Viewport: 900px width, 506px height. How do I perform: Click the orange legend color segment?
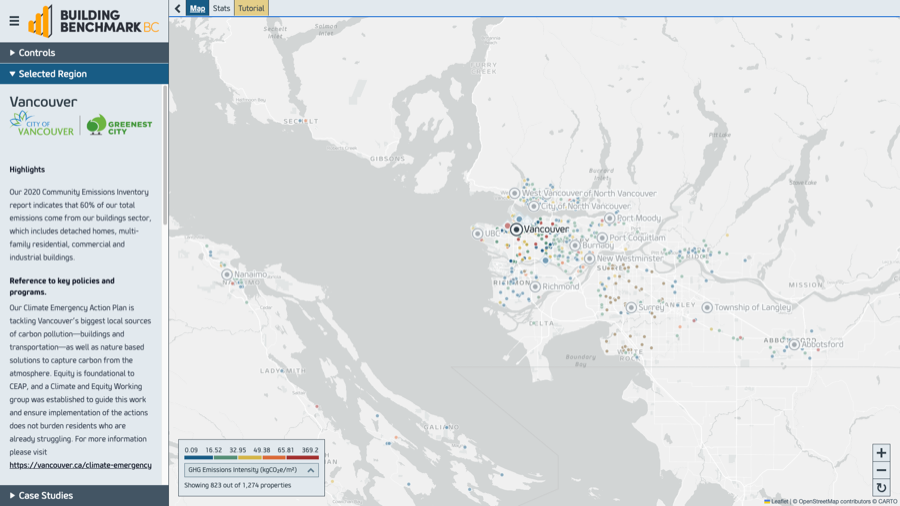[274, 458]
